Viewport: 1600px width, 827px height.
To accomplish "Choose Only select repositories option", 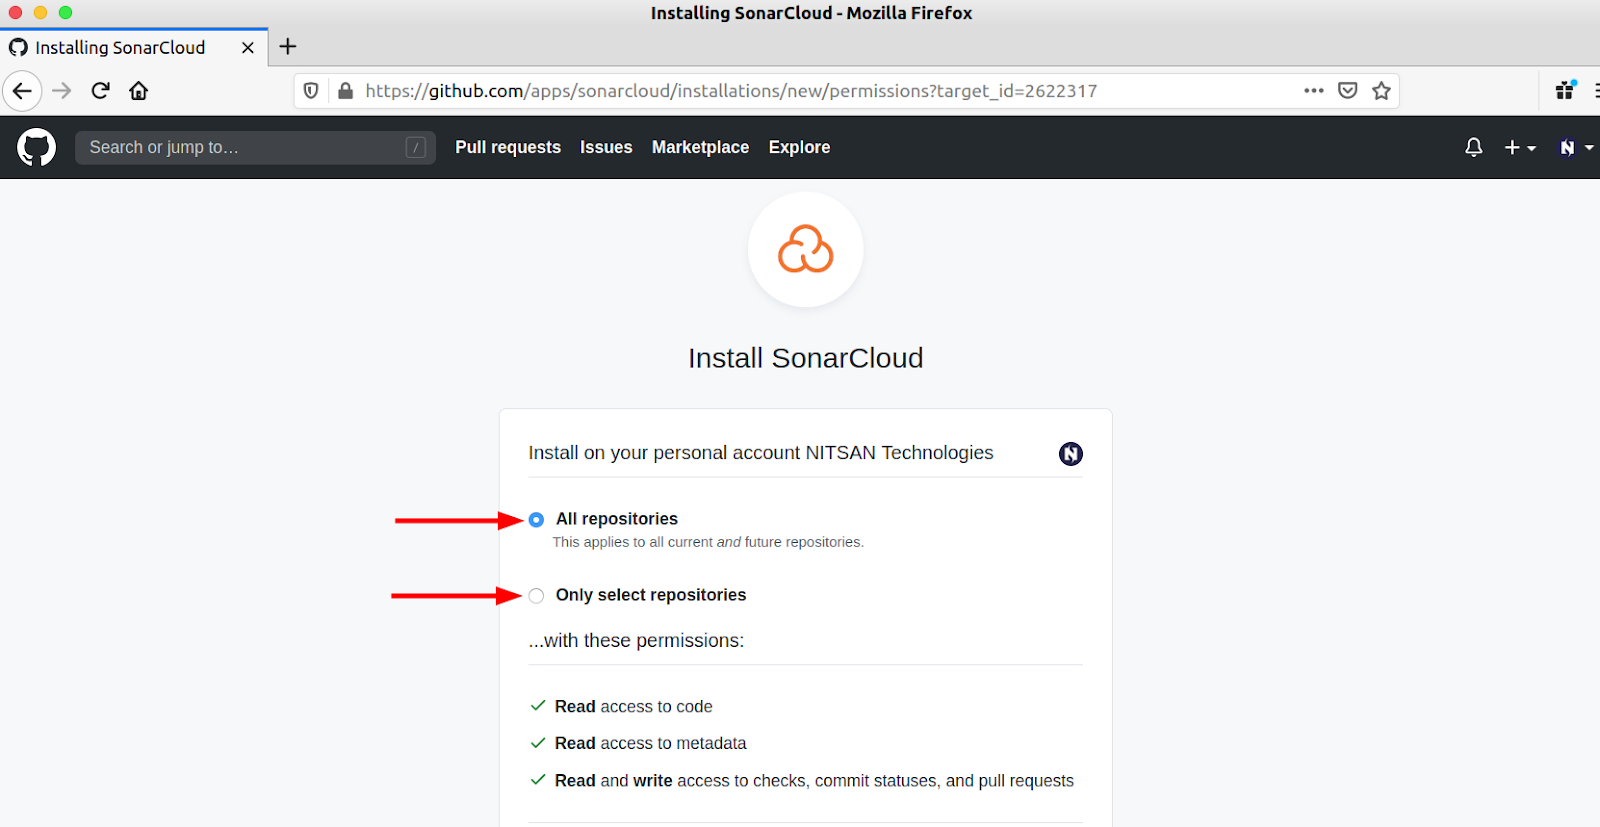I will [x=537, y=596].
